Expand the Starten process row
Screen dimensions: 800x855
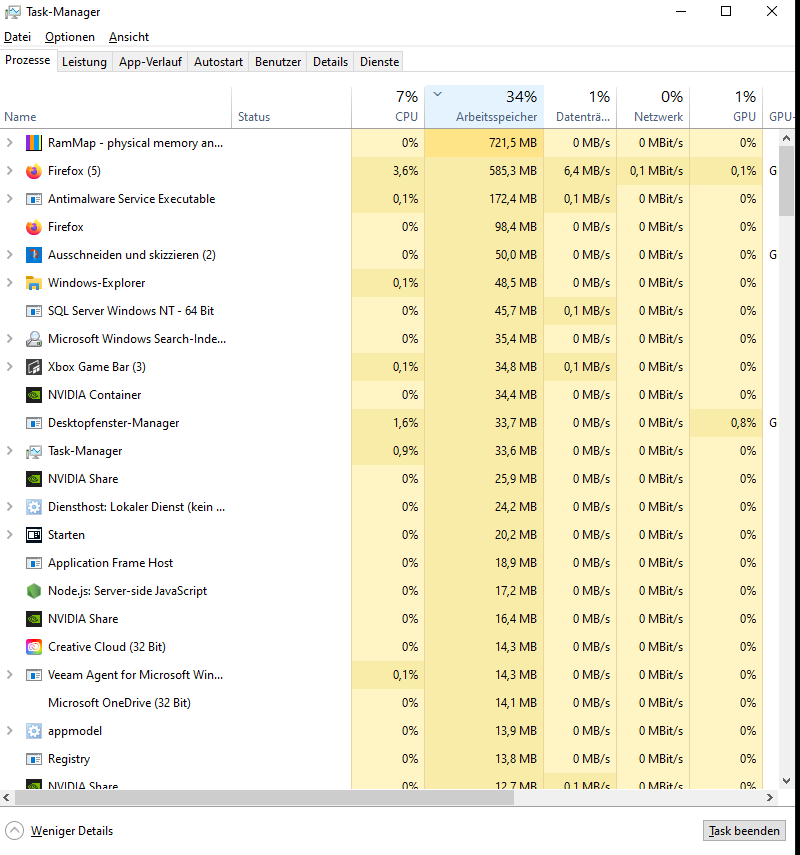[9, 534]
